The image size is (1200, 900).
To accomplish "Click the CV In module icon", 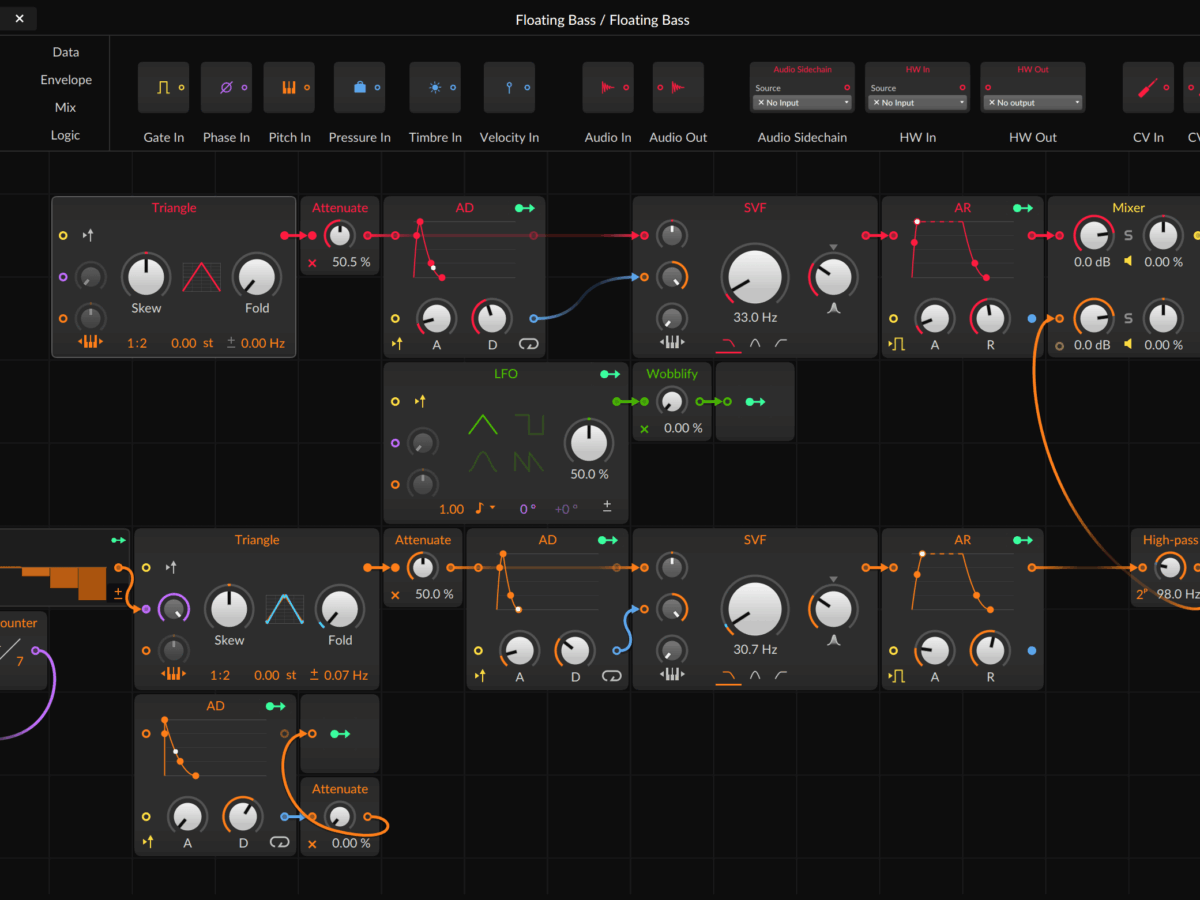I will tap(1148, 88).
